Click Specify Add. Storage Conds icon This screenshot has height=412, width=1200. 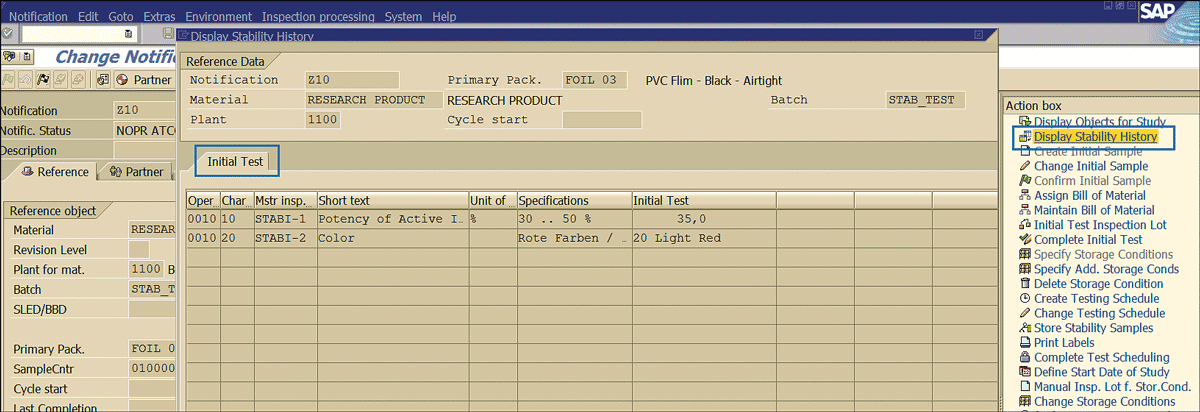pos(1025,269)
